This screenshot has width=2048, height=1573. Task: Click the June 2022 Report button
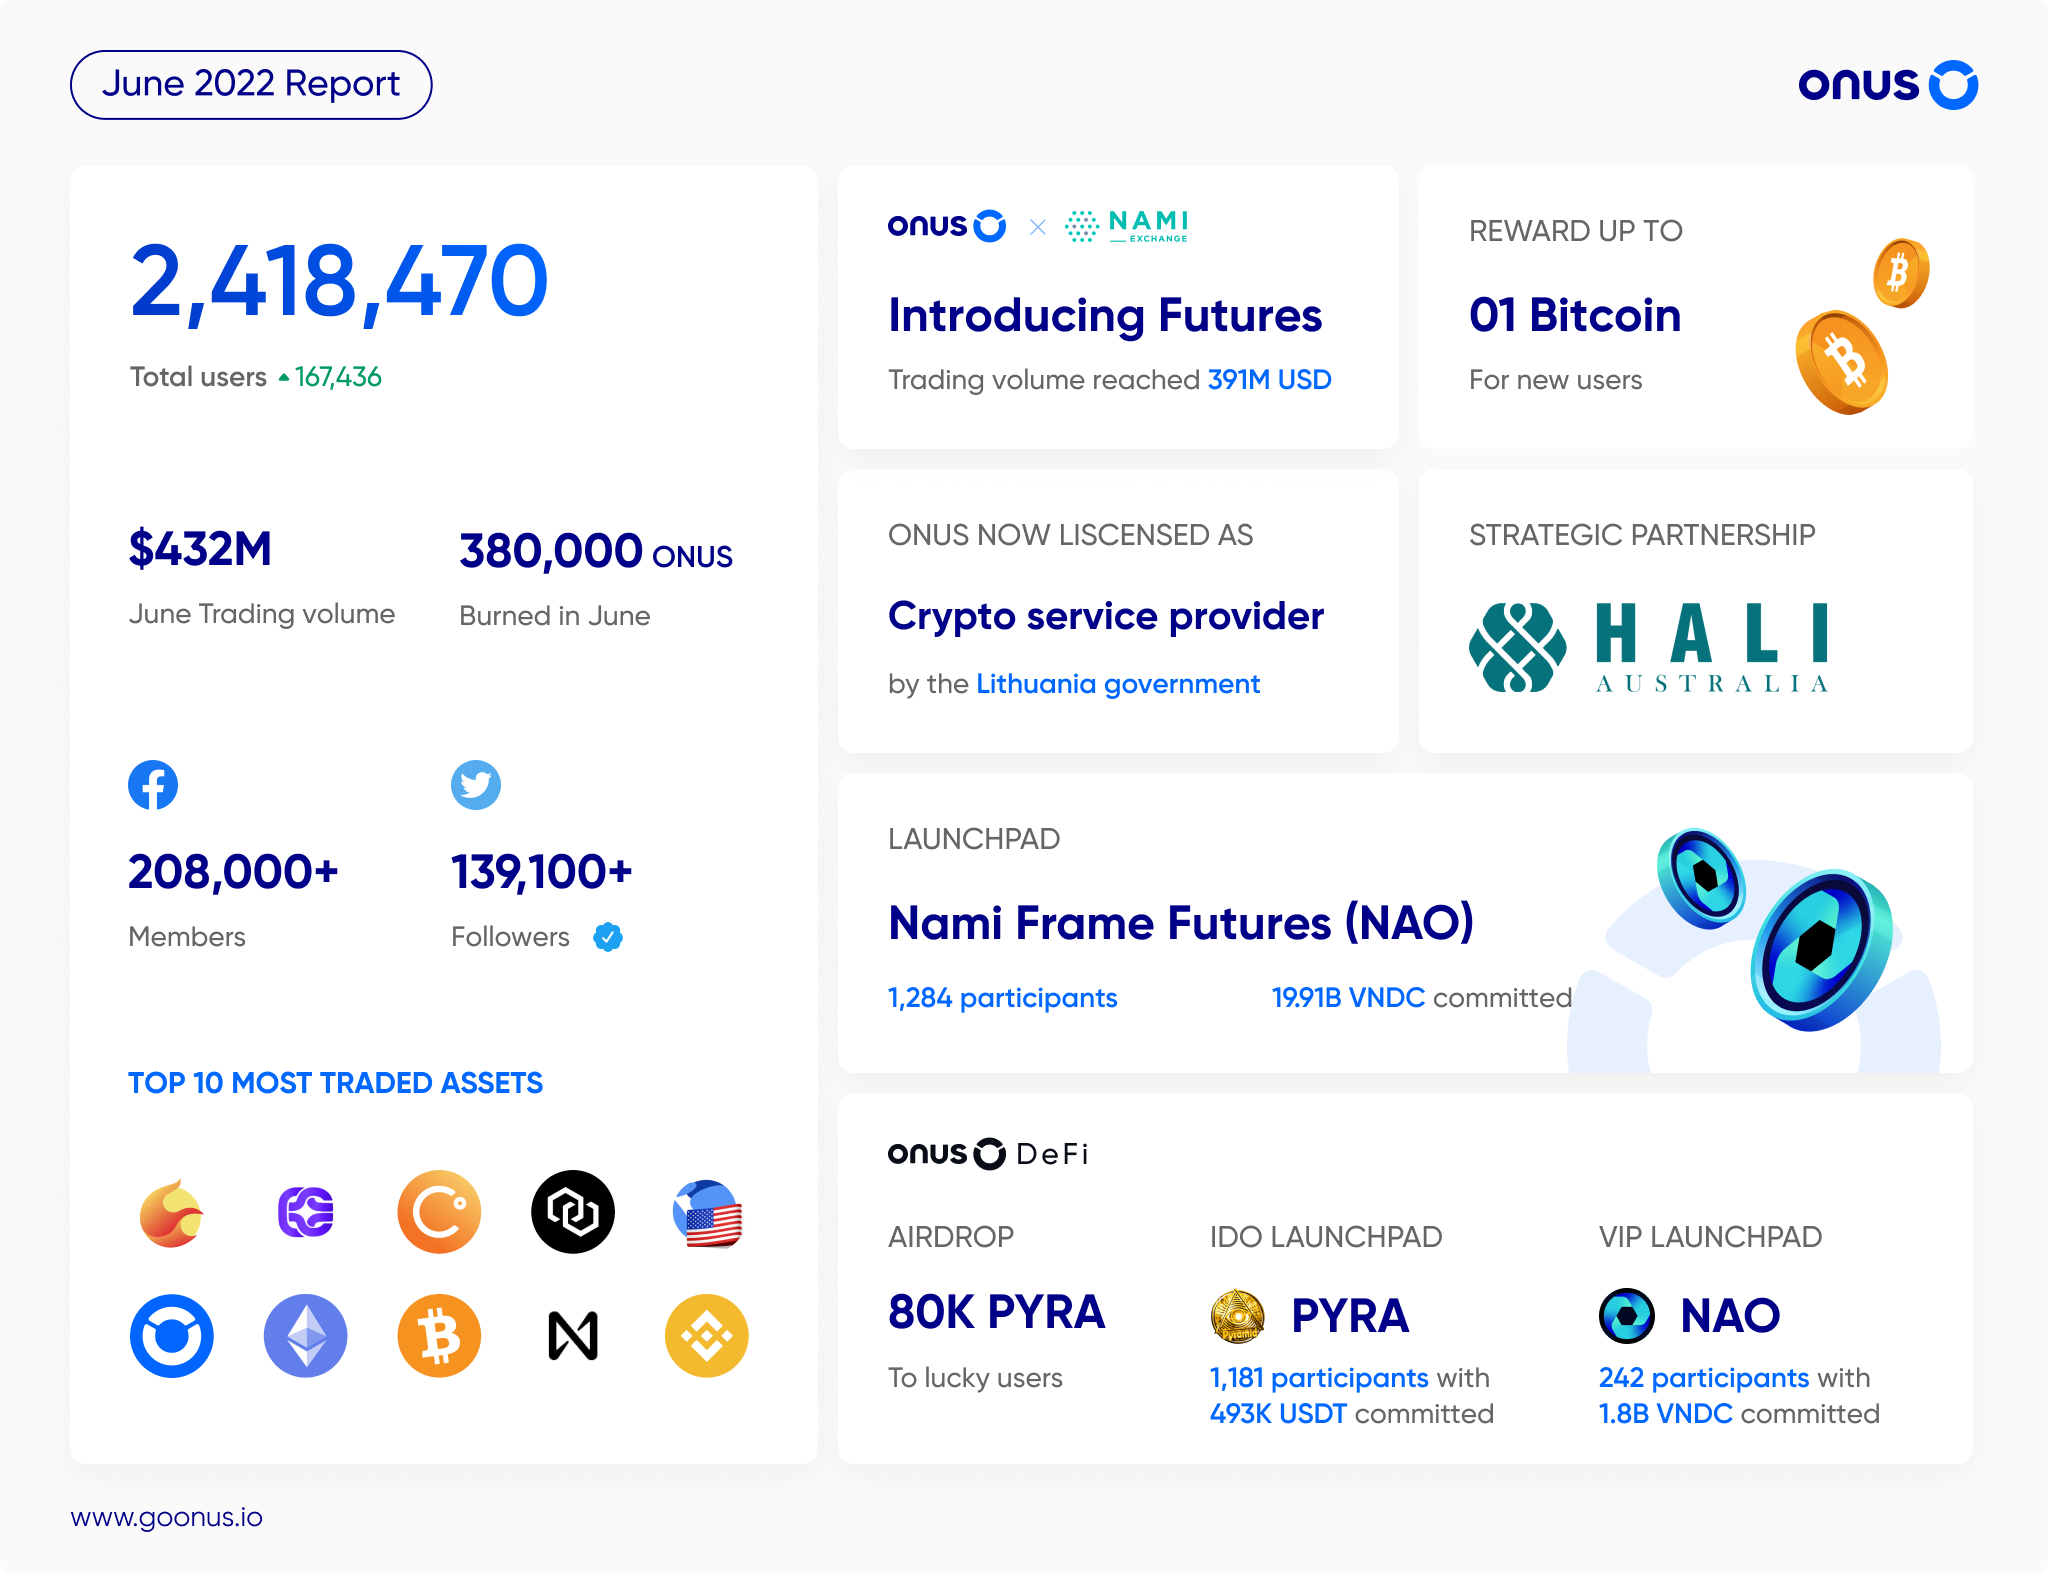pyautogui.click(x=251, y=85)
